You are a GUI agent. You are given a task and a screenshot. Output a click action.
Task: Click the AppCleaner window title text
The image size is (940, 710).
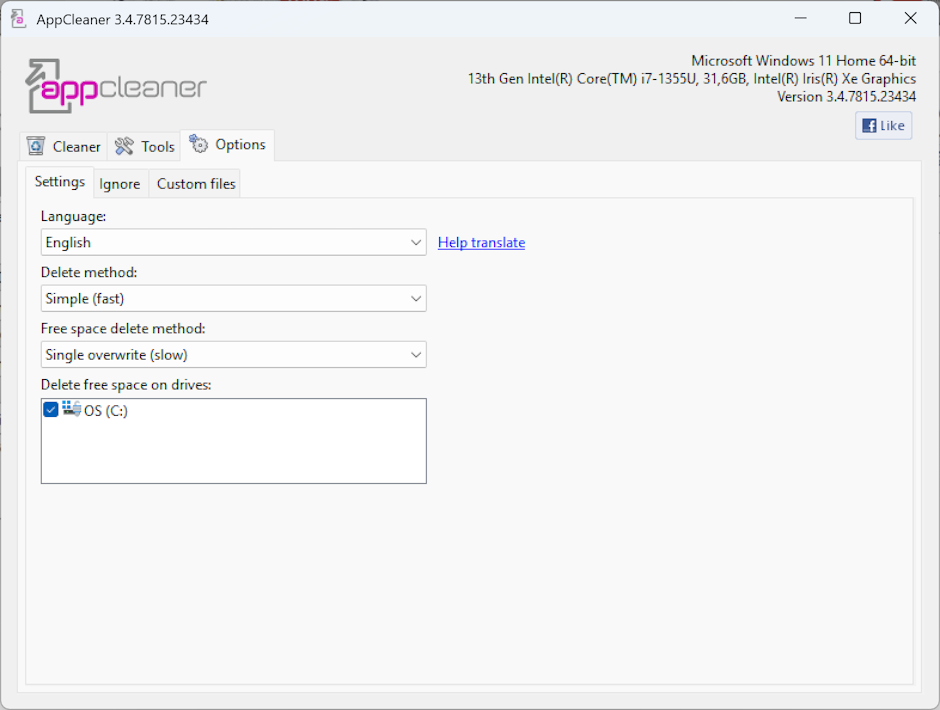122,19
